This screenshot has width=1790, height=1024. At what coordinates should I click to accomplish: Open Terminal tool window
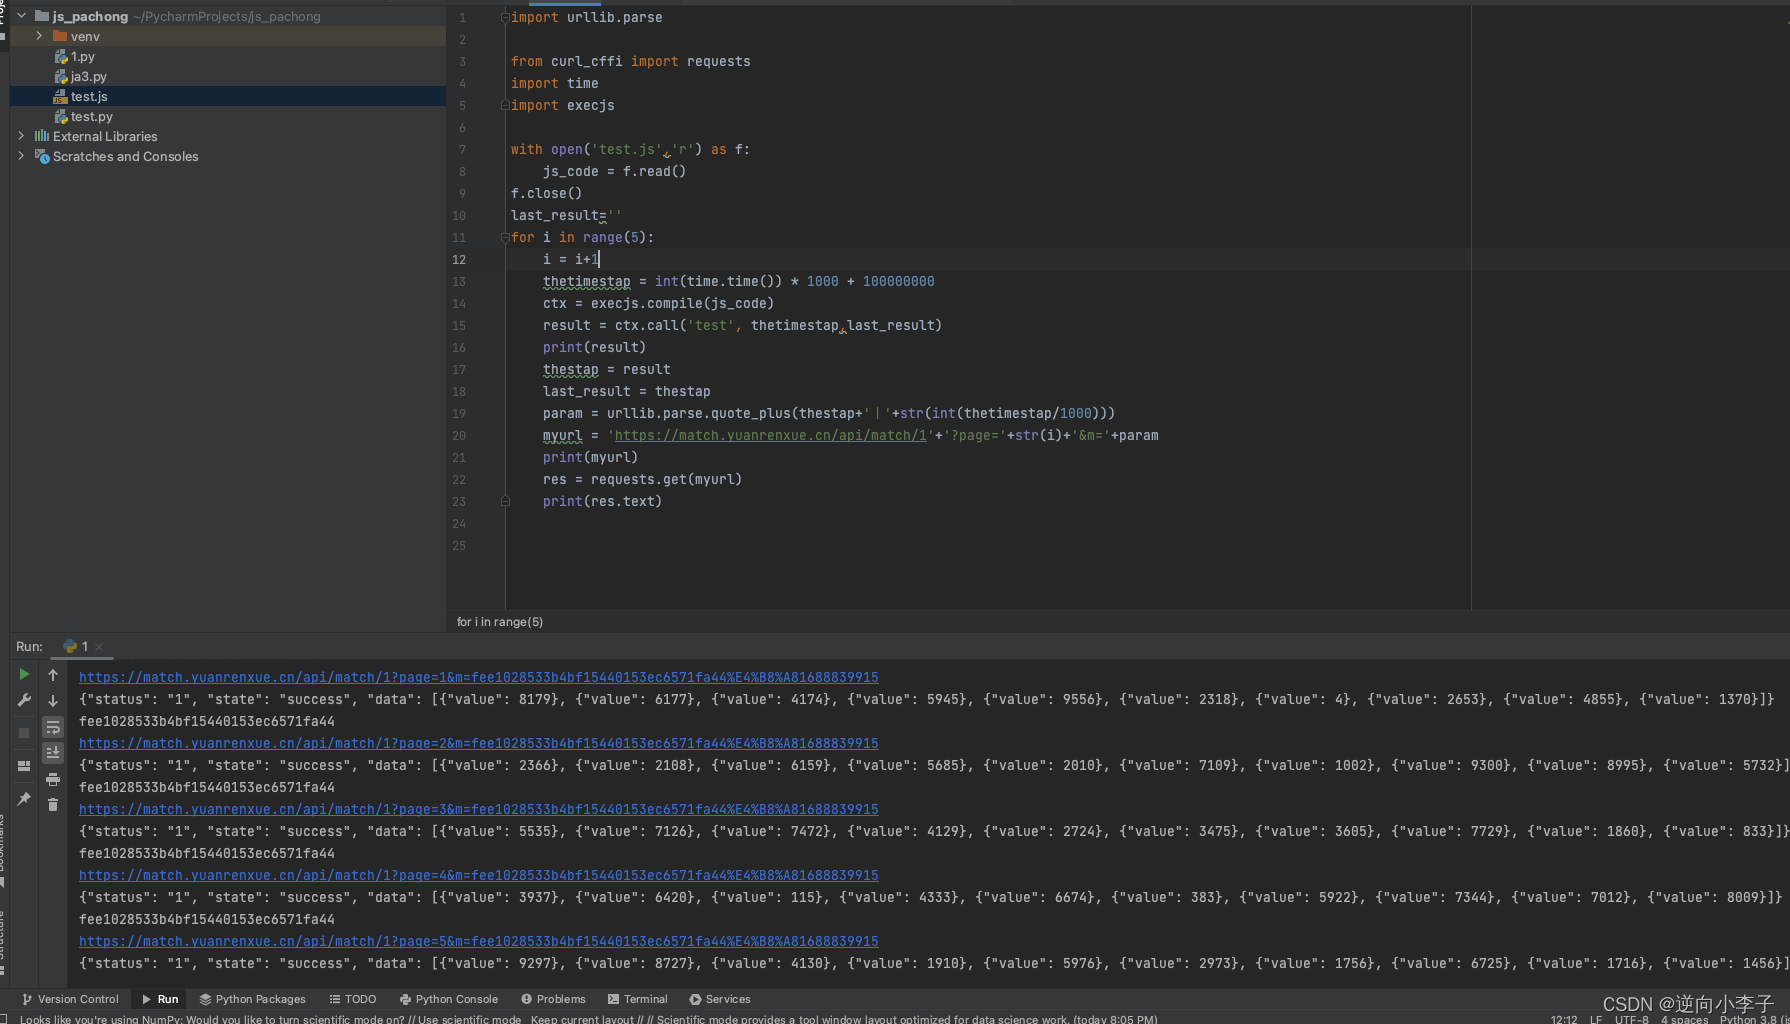(638, 999)
